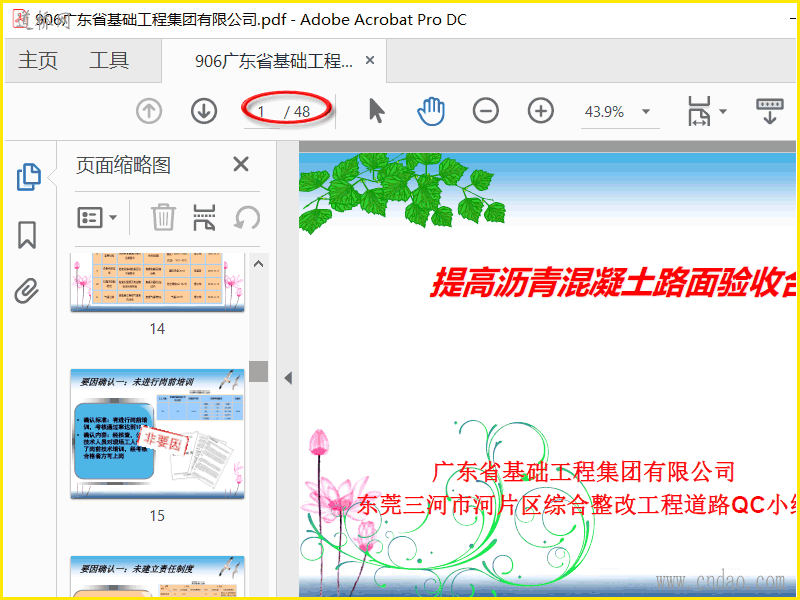Image resolution: width=800 pixels, height=600 pixels.
Task: Open the attachments paperclip panel
Action: (27, 291)
